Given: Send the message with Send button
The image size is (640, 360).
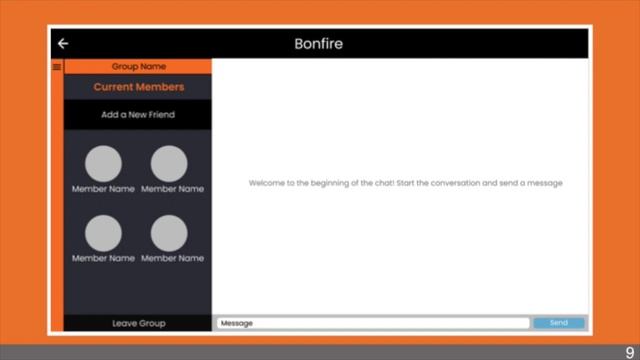Looking at the screenshot, I should [559, 323].
